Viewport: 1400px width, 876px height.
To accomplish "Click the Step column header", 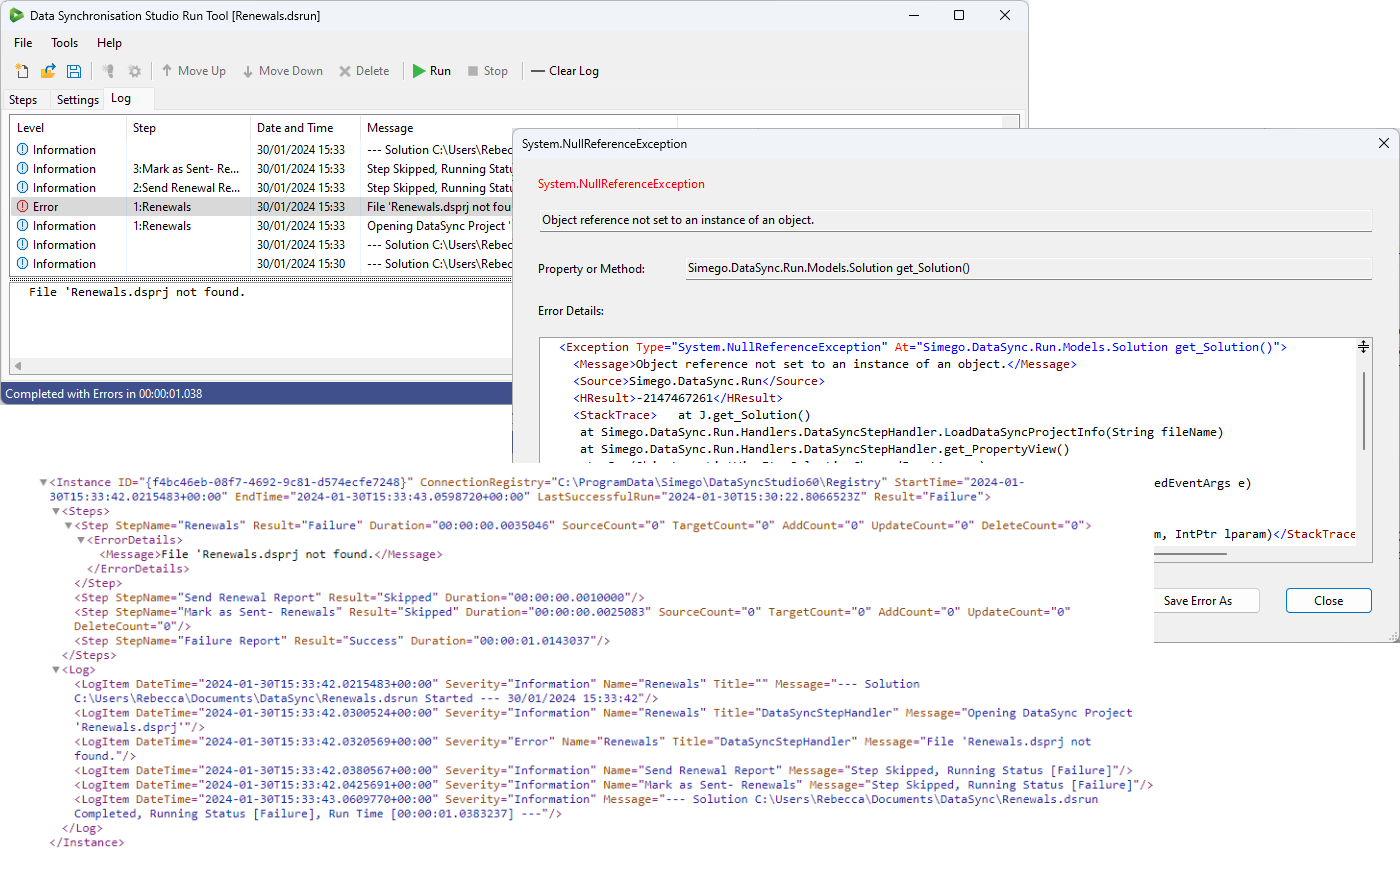I will tap(188, 128).
